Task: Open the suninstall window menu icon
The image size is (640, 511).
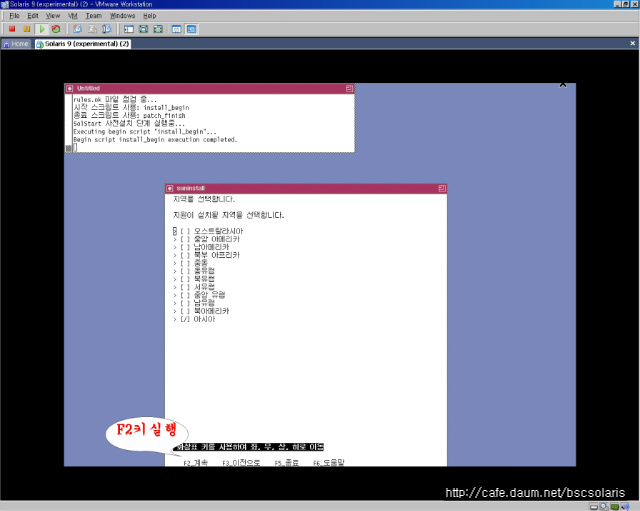Action: click(170, 188)
